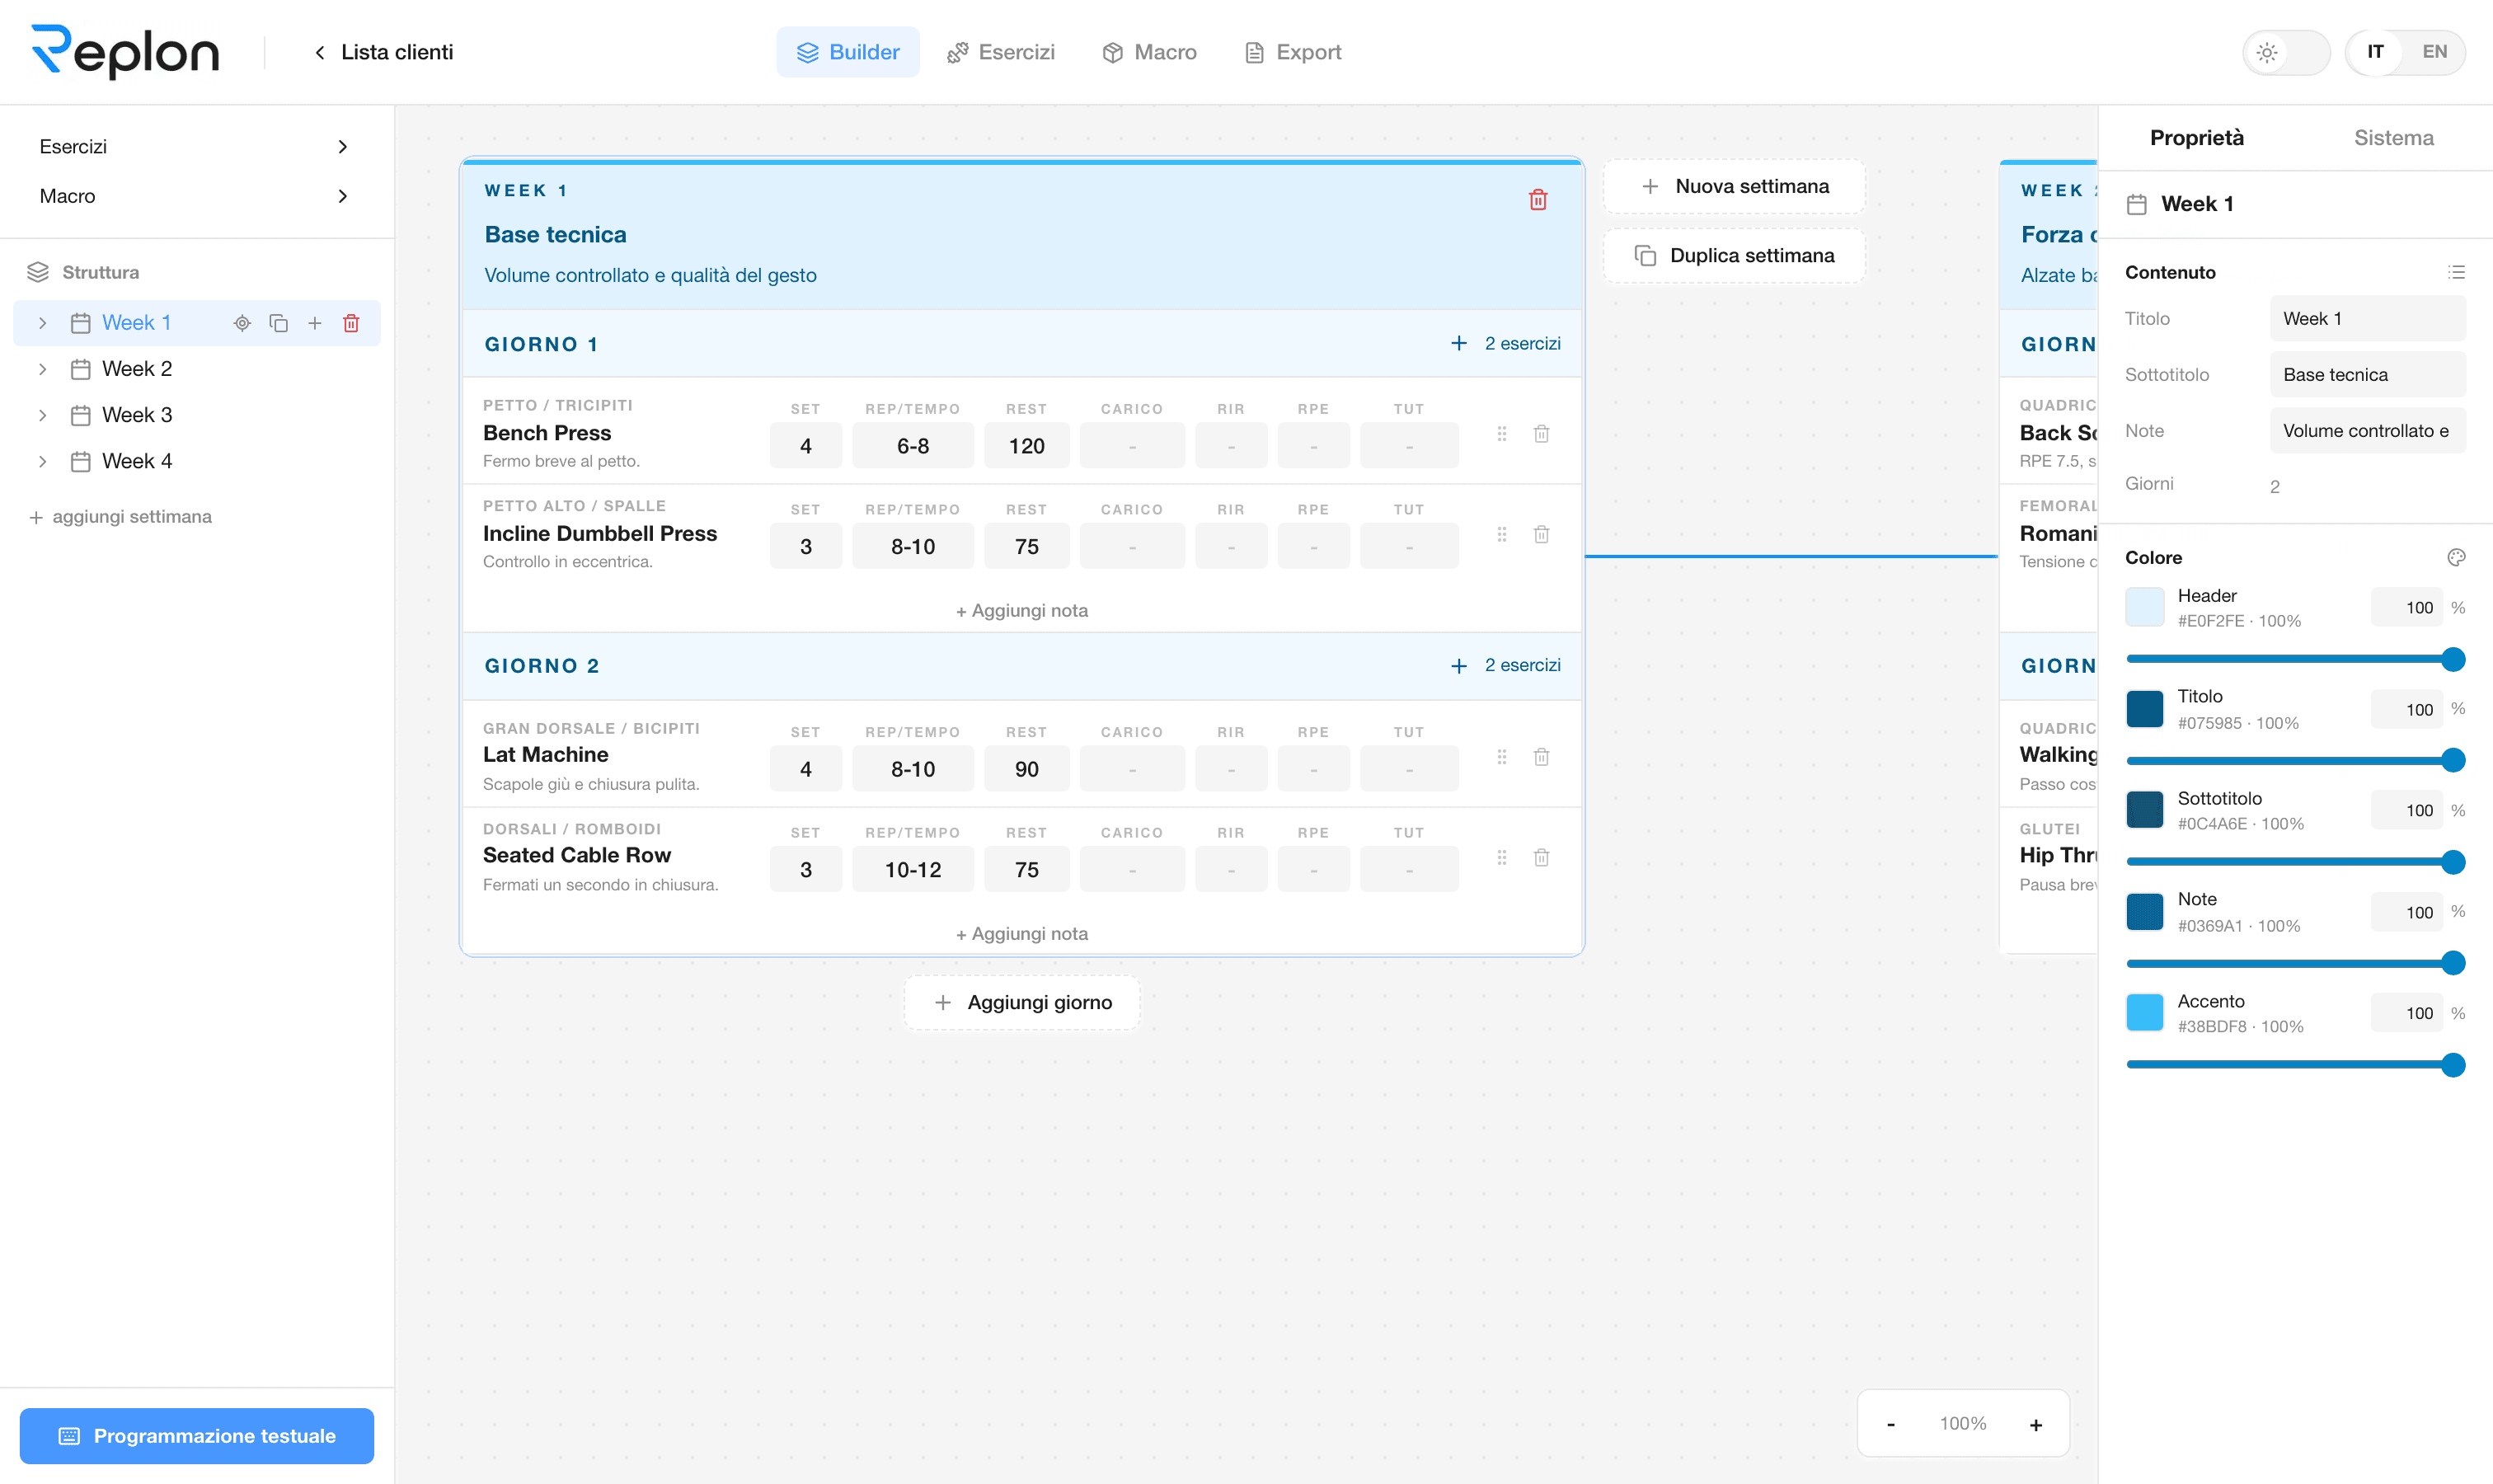Click the Sottotitolo opacity slider
This screenshot has height=1484, width=2493.
[2295, 861]
